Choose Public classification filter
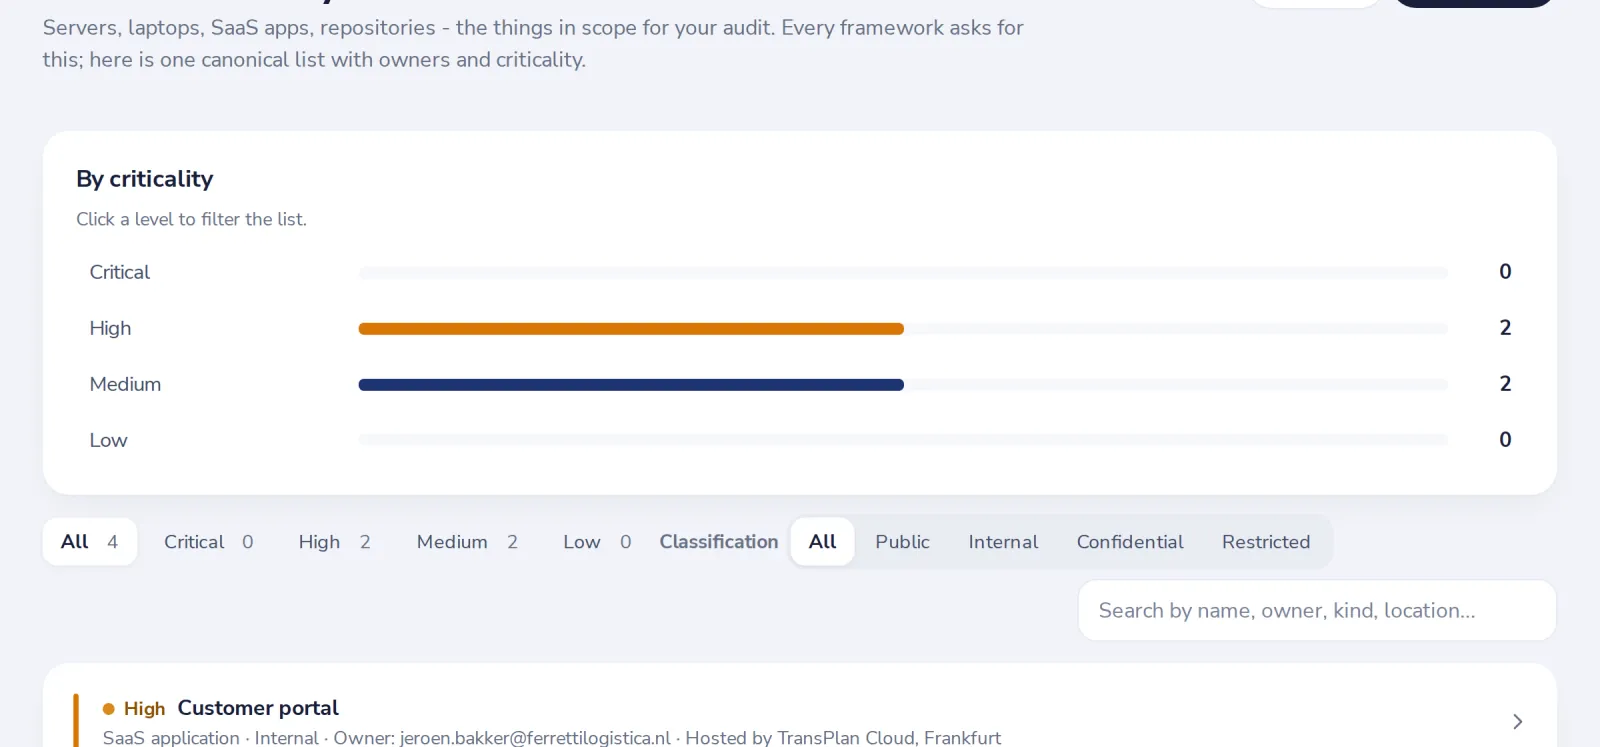1600x747 pixels. pyautogui.click(x=902, y=542)
